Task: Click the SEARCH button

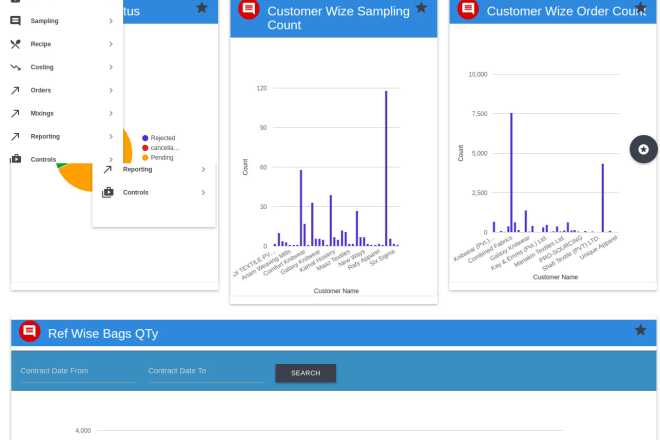Action: [306, 373]
